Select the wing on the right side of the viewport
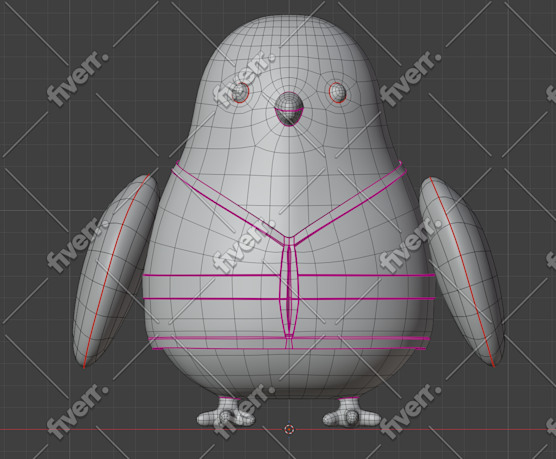Screen dimensions: 556x459 click(462, 271)
